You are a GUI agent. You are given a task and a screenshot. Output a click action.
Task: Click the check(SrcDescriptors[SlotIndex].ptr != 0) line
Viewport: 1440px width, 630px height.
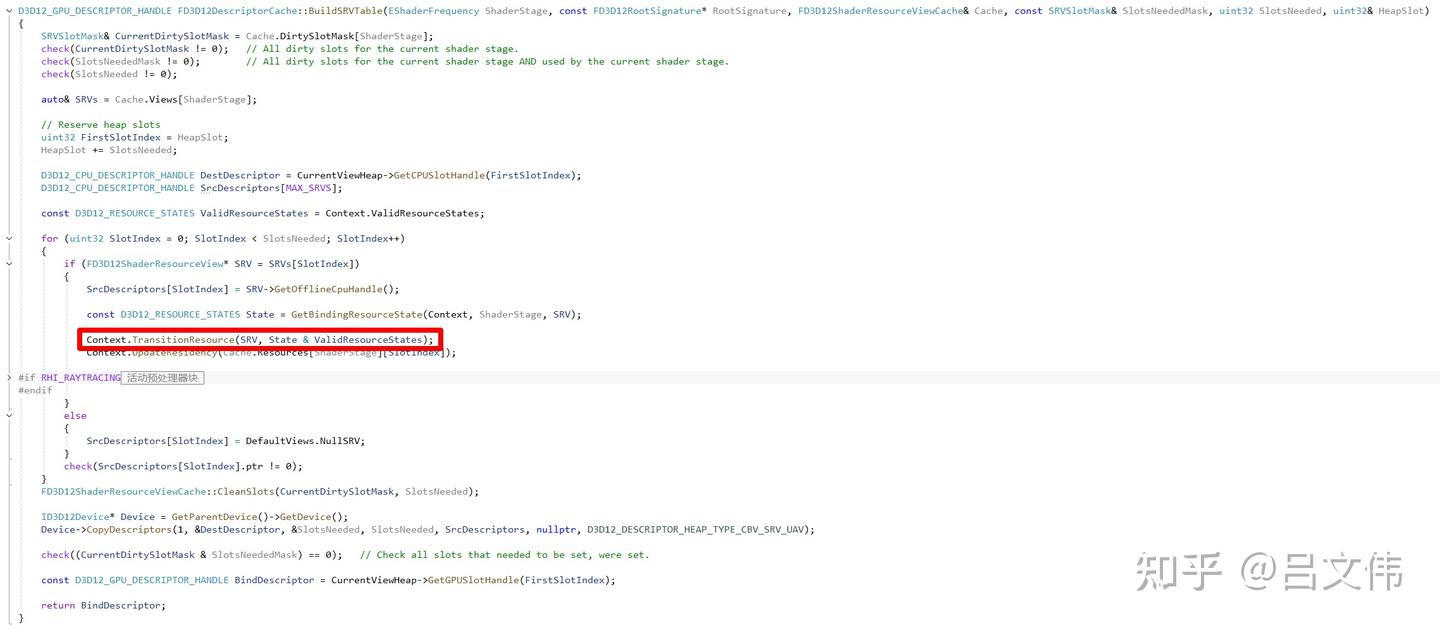click(183, 466)
